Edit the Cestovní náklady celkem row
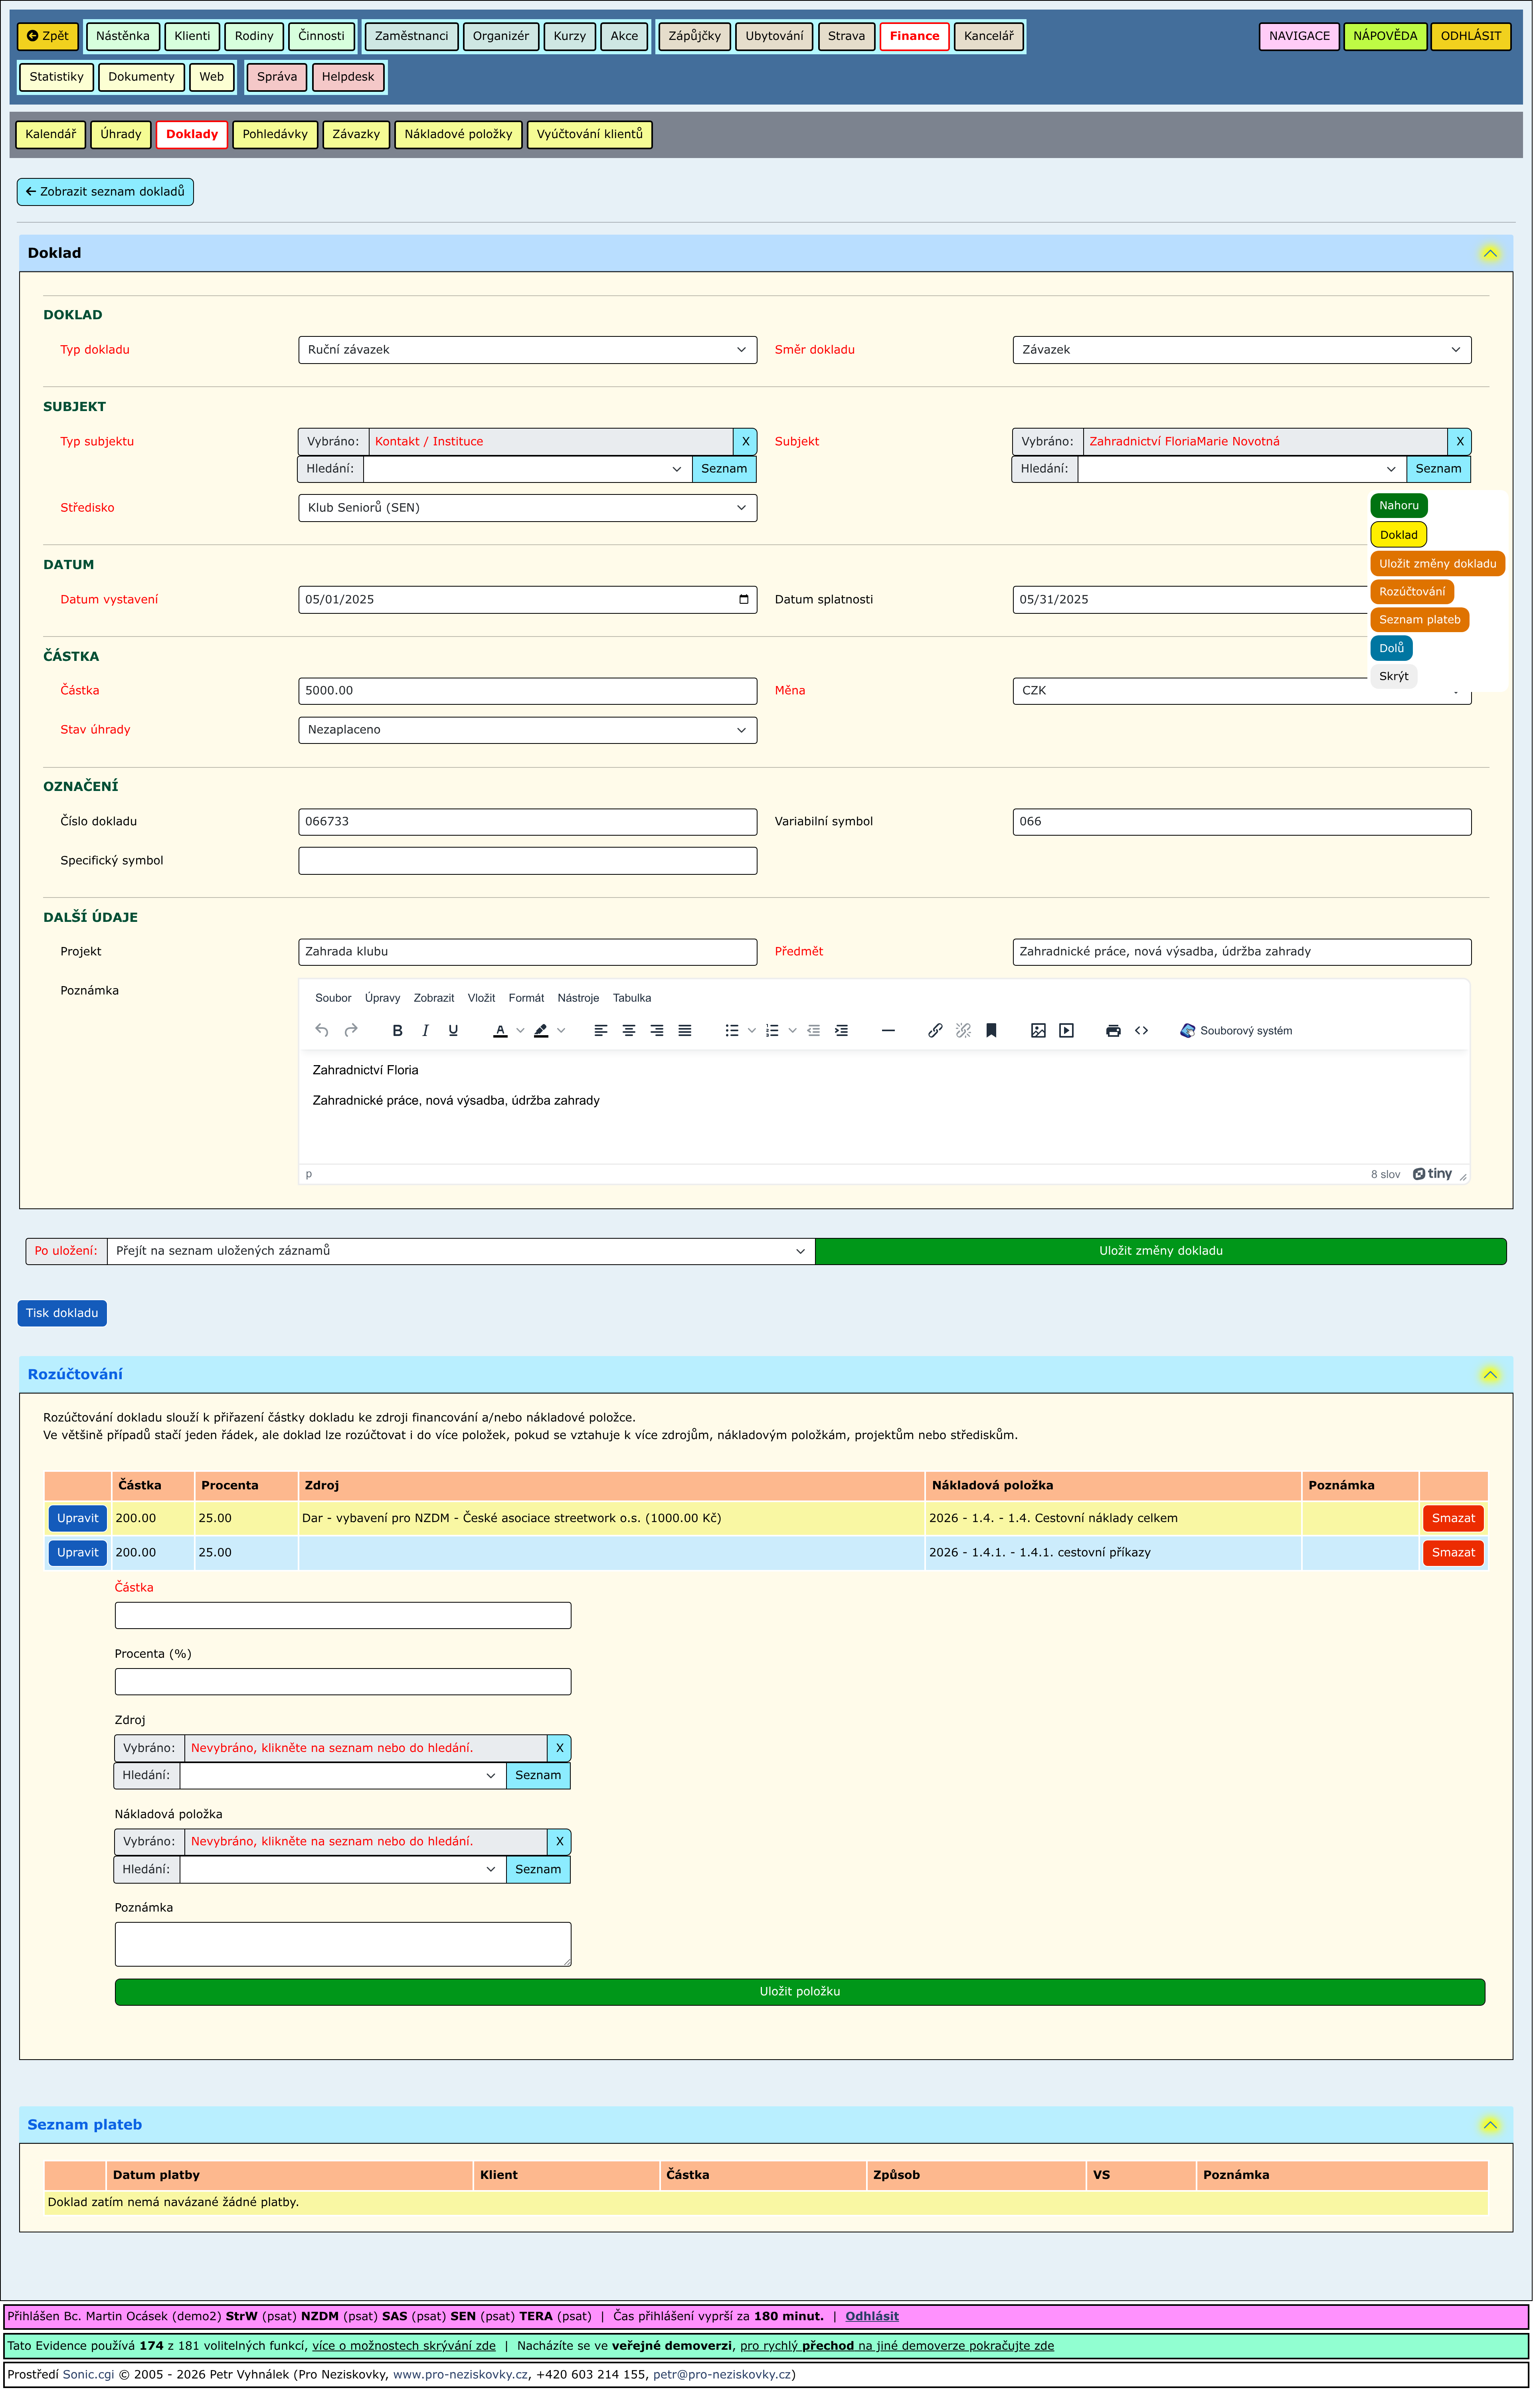Image resolution: width=1535 pixels, height=2408 pixels. (77, 1519)
